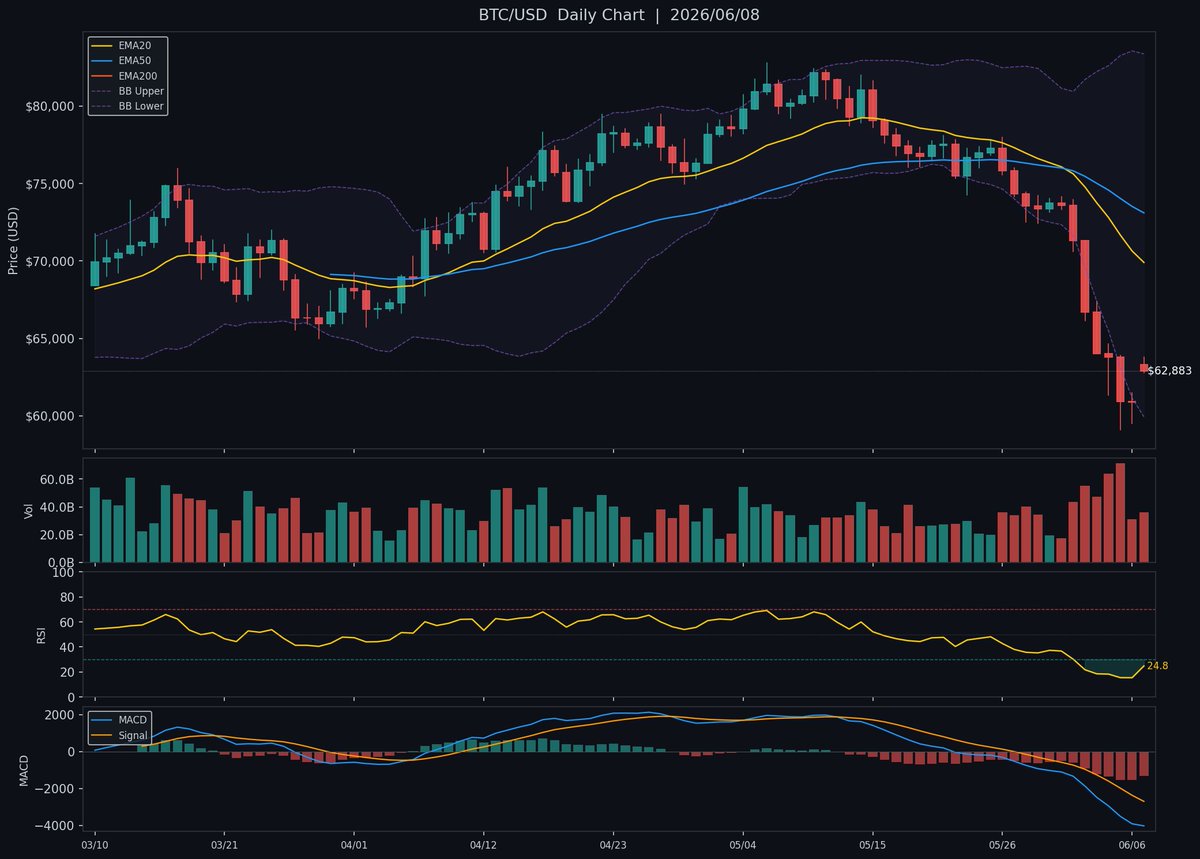Click the RSI axis title
1200x859 pixels.
tap(41, 635)
